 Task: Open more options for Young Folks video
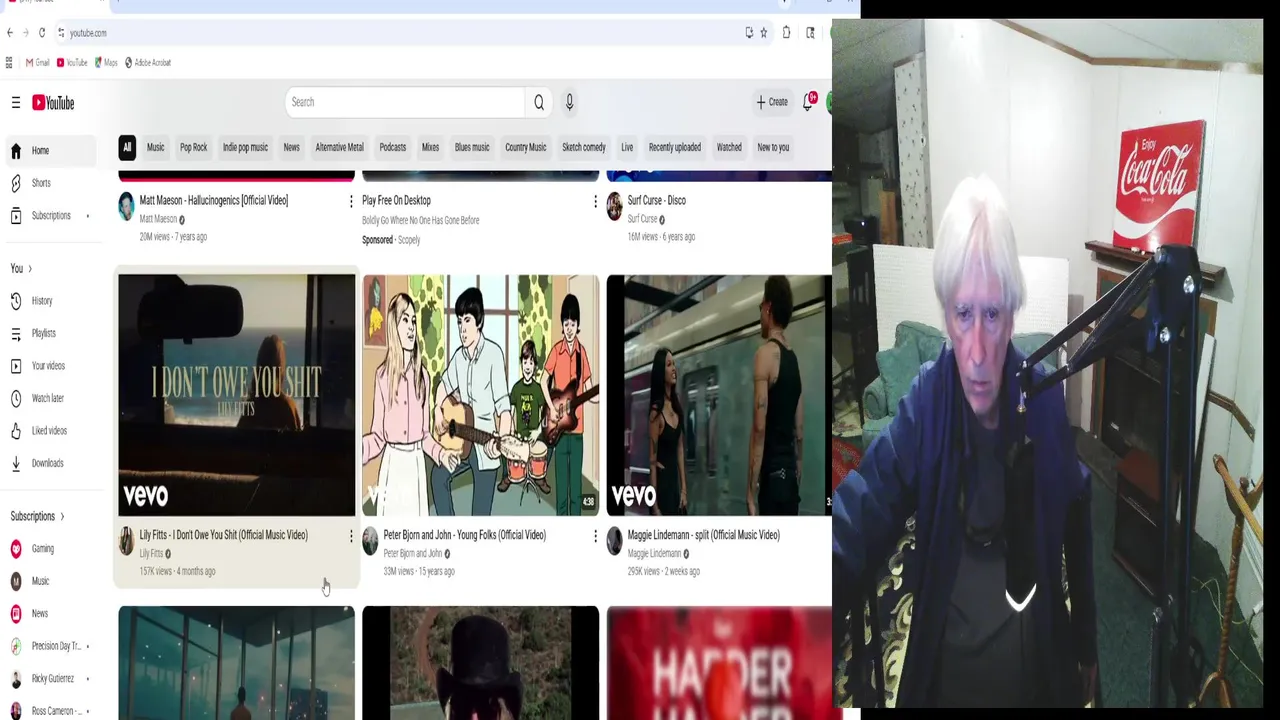(595, 537)
